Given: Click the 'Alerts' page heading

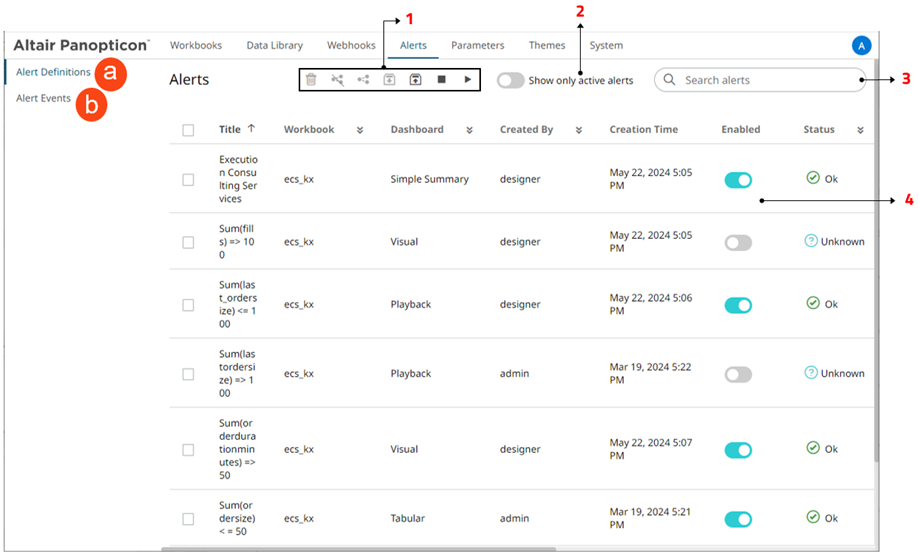Looking at the screenshot, I should 189,80.
